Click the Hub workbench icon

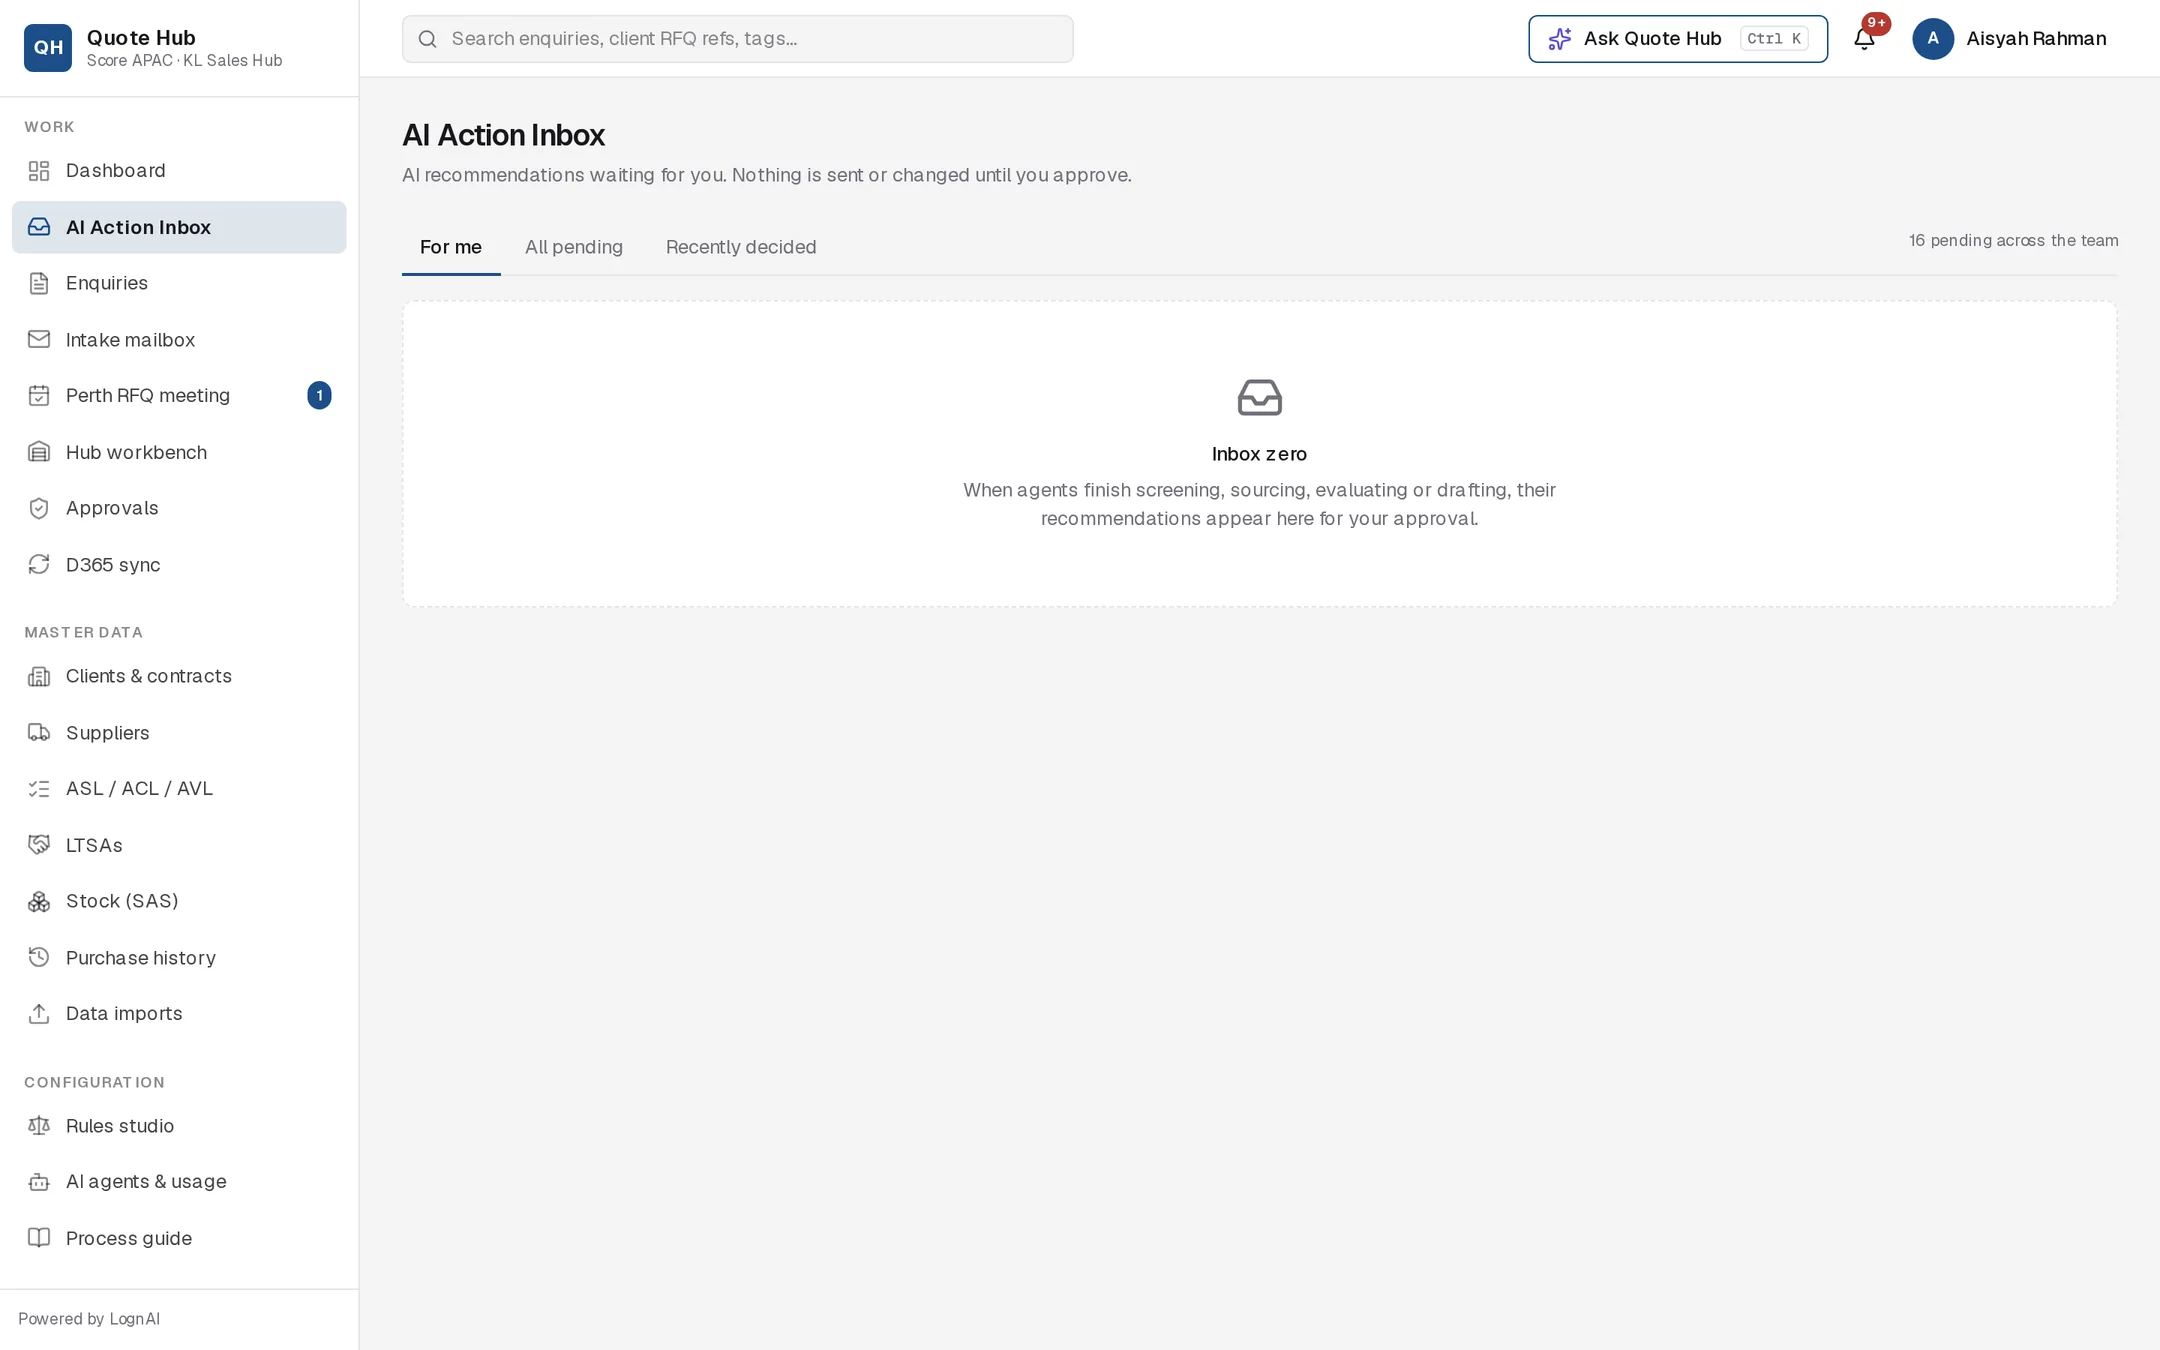coord(39,452)
